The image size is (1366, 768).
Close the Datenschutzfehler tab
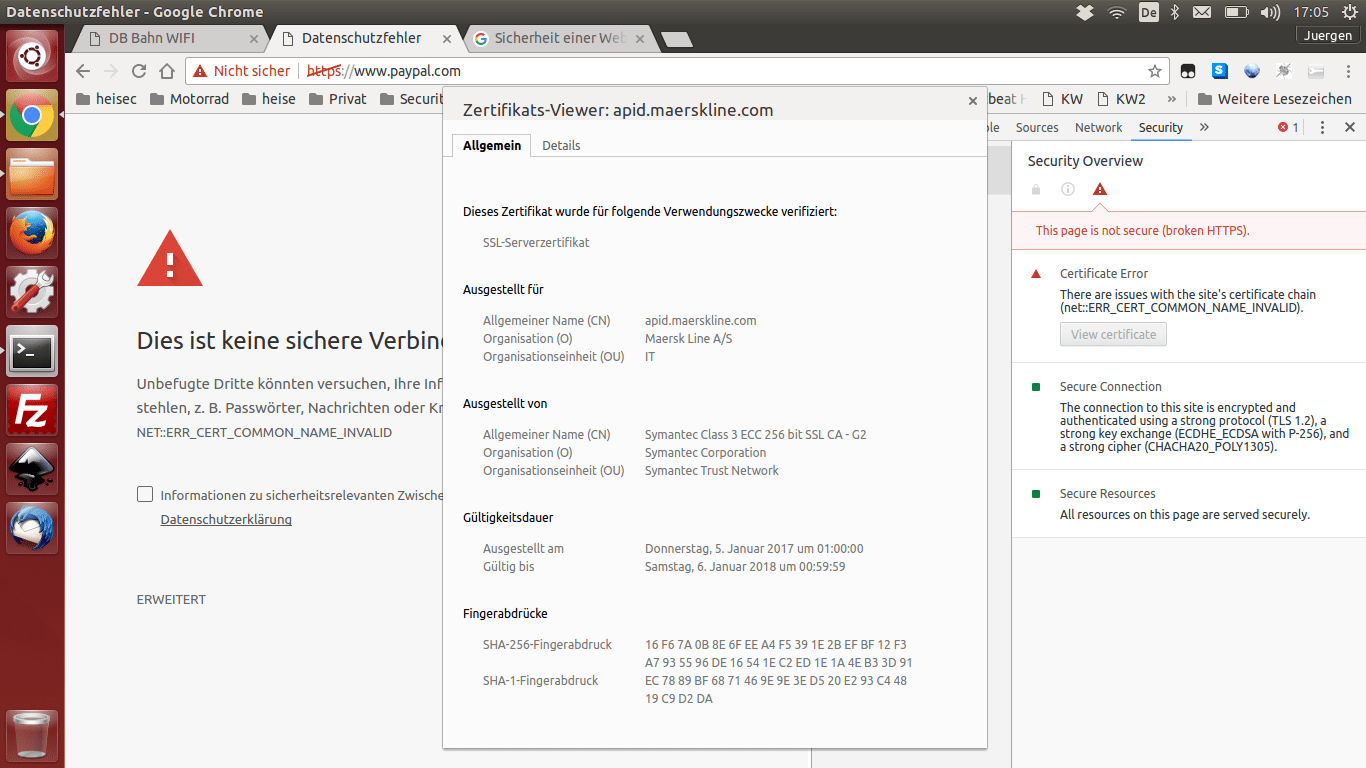pyautogui.click(x=447, y=40)
